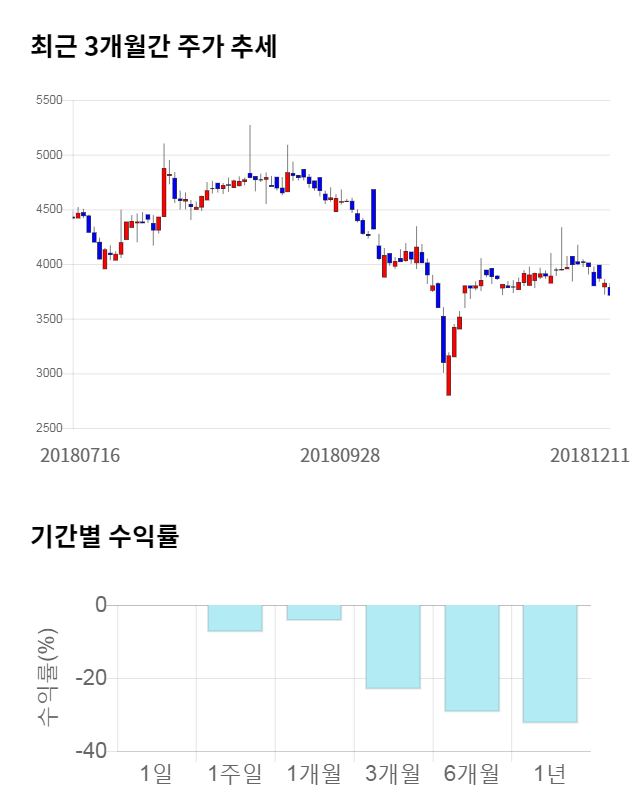The height and width of the screenshot is (810, 640).
Task: Click the -20 tick on returns axis
Action: click(x=93, y=678)
